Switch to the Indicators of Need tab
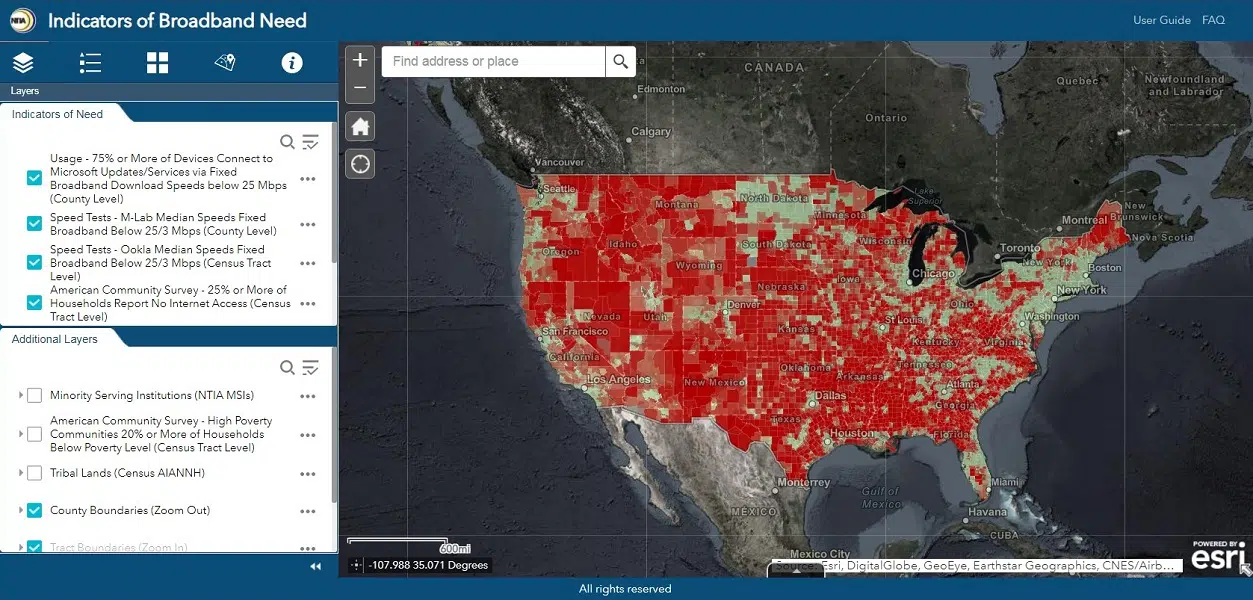The image size is (1253, 600). (x=57, y=113)
